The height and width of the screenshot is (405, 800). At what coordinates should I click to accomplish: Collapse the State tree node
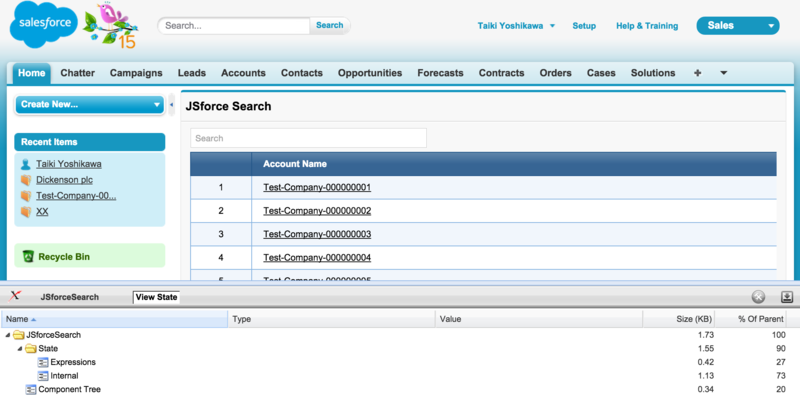coord(20,349)
